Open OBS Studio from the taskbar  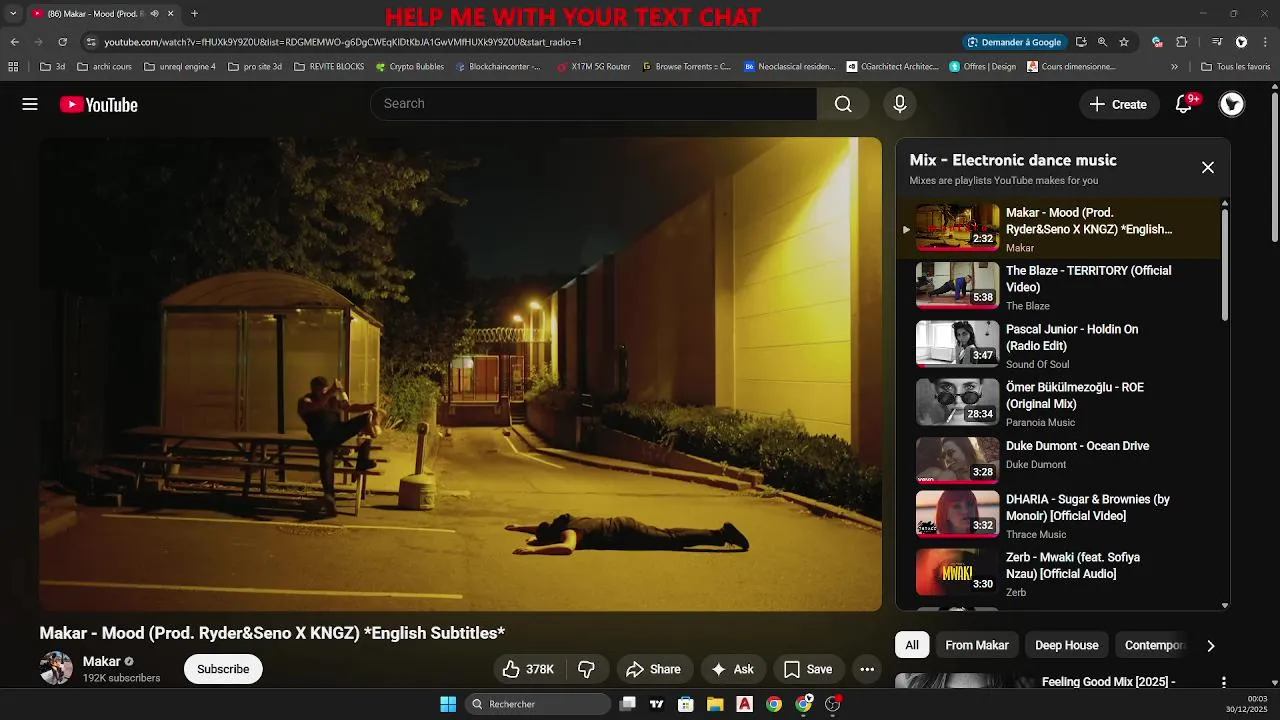[832, 704]
